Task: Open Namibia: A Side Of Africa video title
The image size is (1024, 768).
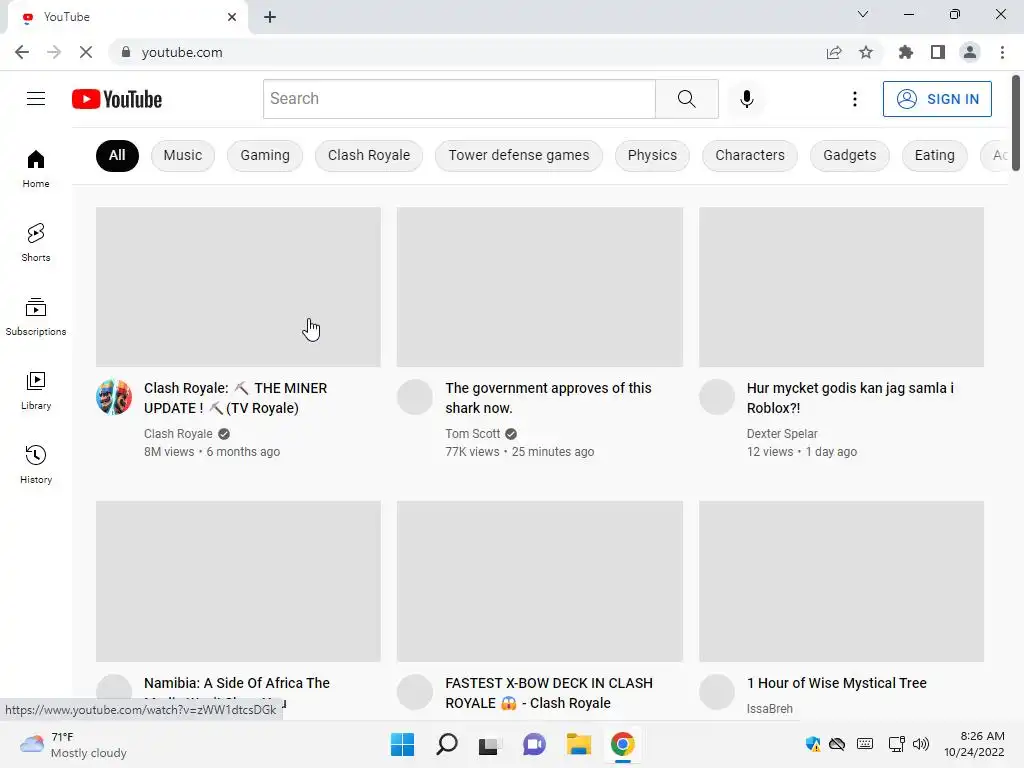Action: (236, 683)
